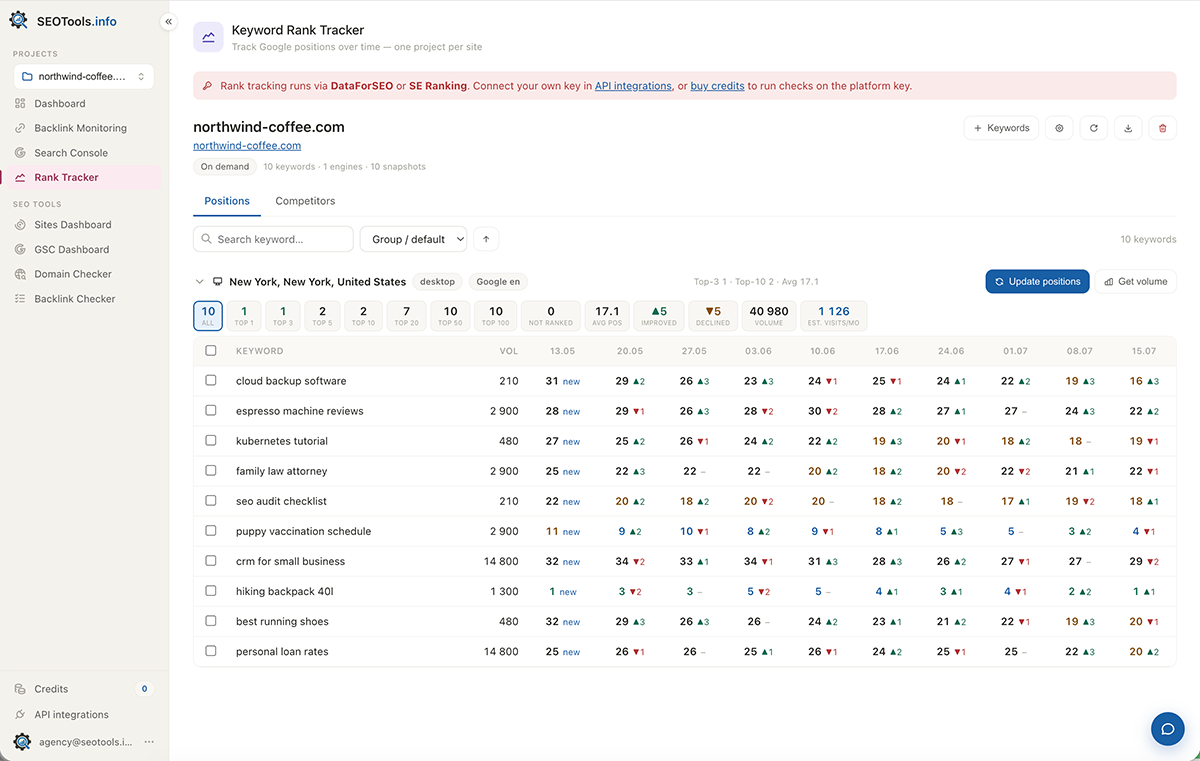Open Search Console in the sidebar
The height and width of the screenshot is (761, 1200).
point(81,153)
